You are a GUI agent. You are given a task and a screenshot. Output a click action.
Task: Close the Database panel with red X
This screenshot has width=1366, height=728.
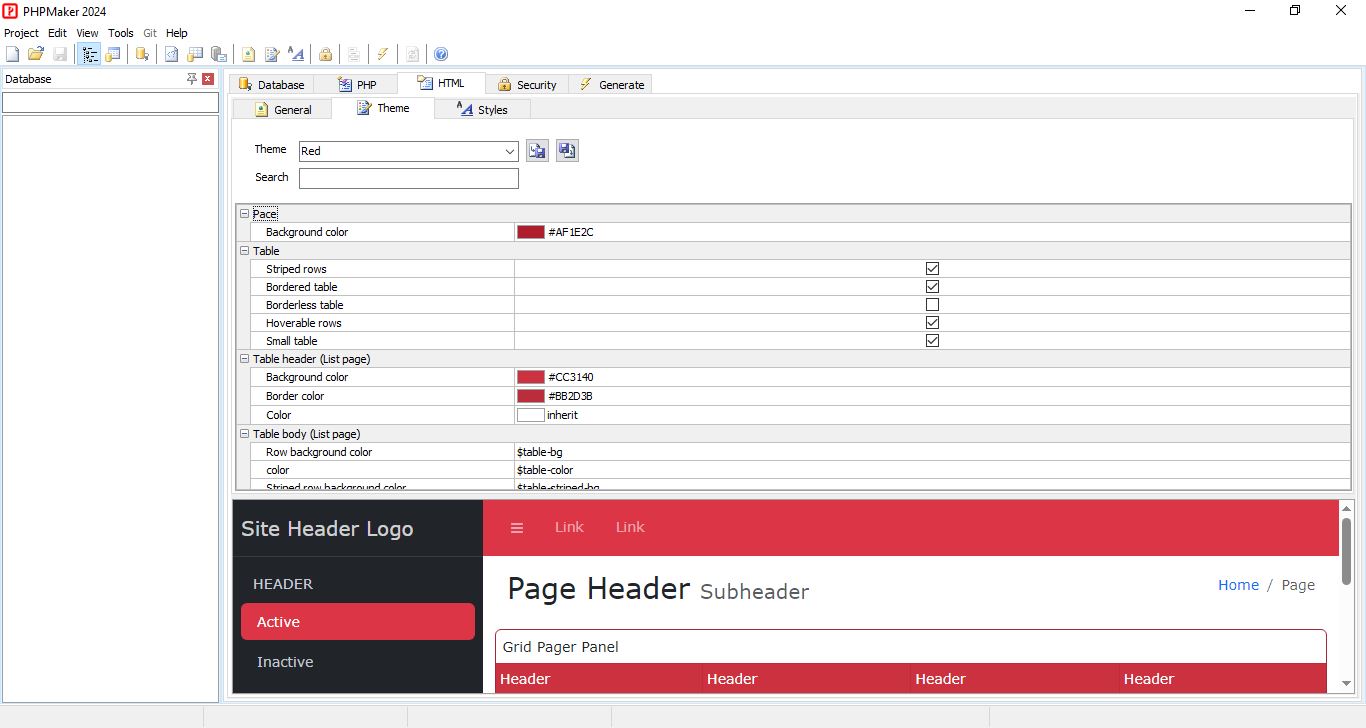tap(208, 79)
